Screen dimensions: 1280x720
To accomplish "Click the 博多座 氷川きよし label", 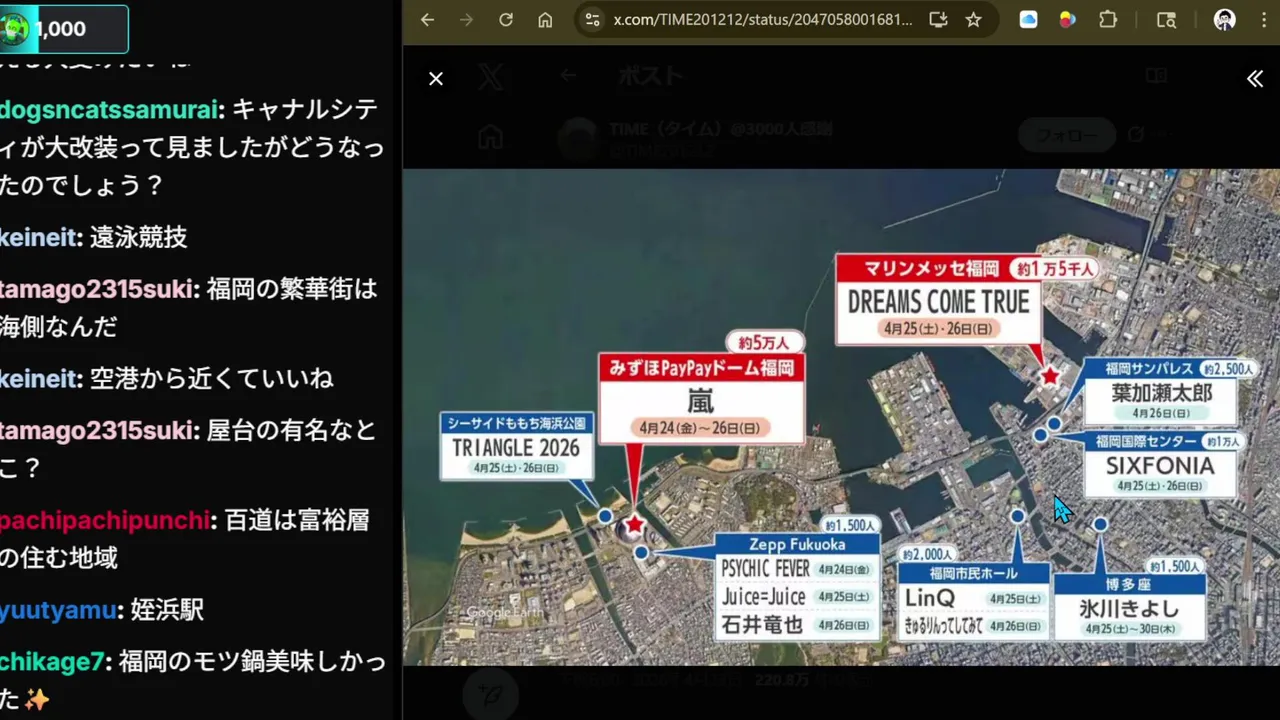I will coord(1129,606).
